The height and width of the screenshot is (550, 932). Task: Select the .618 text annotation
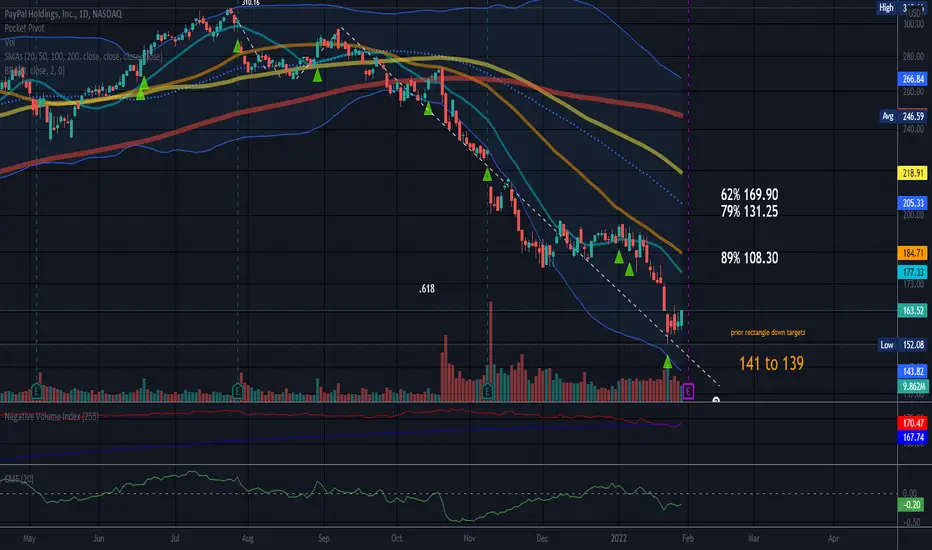[427, 289]
